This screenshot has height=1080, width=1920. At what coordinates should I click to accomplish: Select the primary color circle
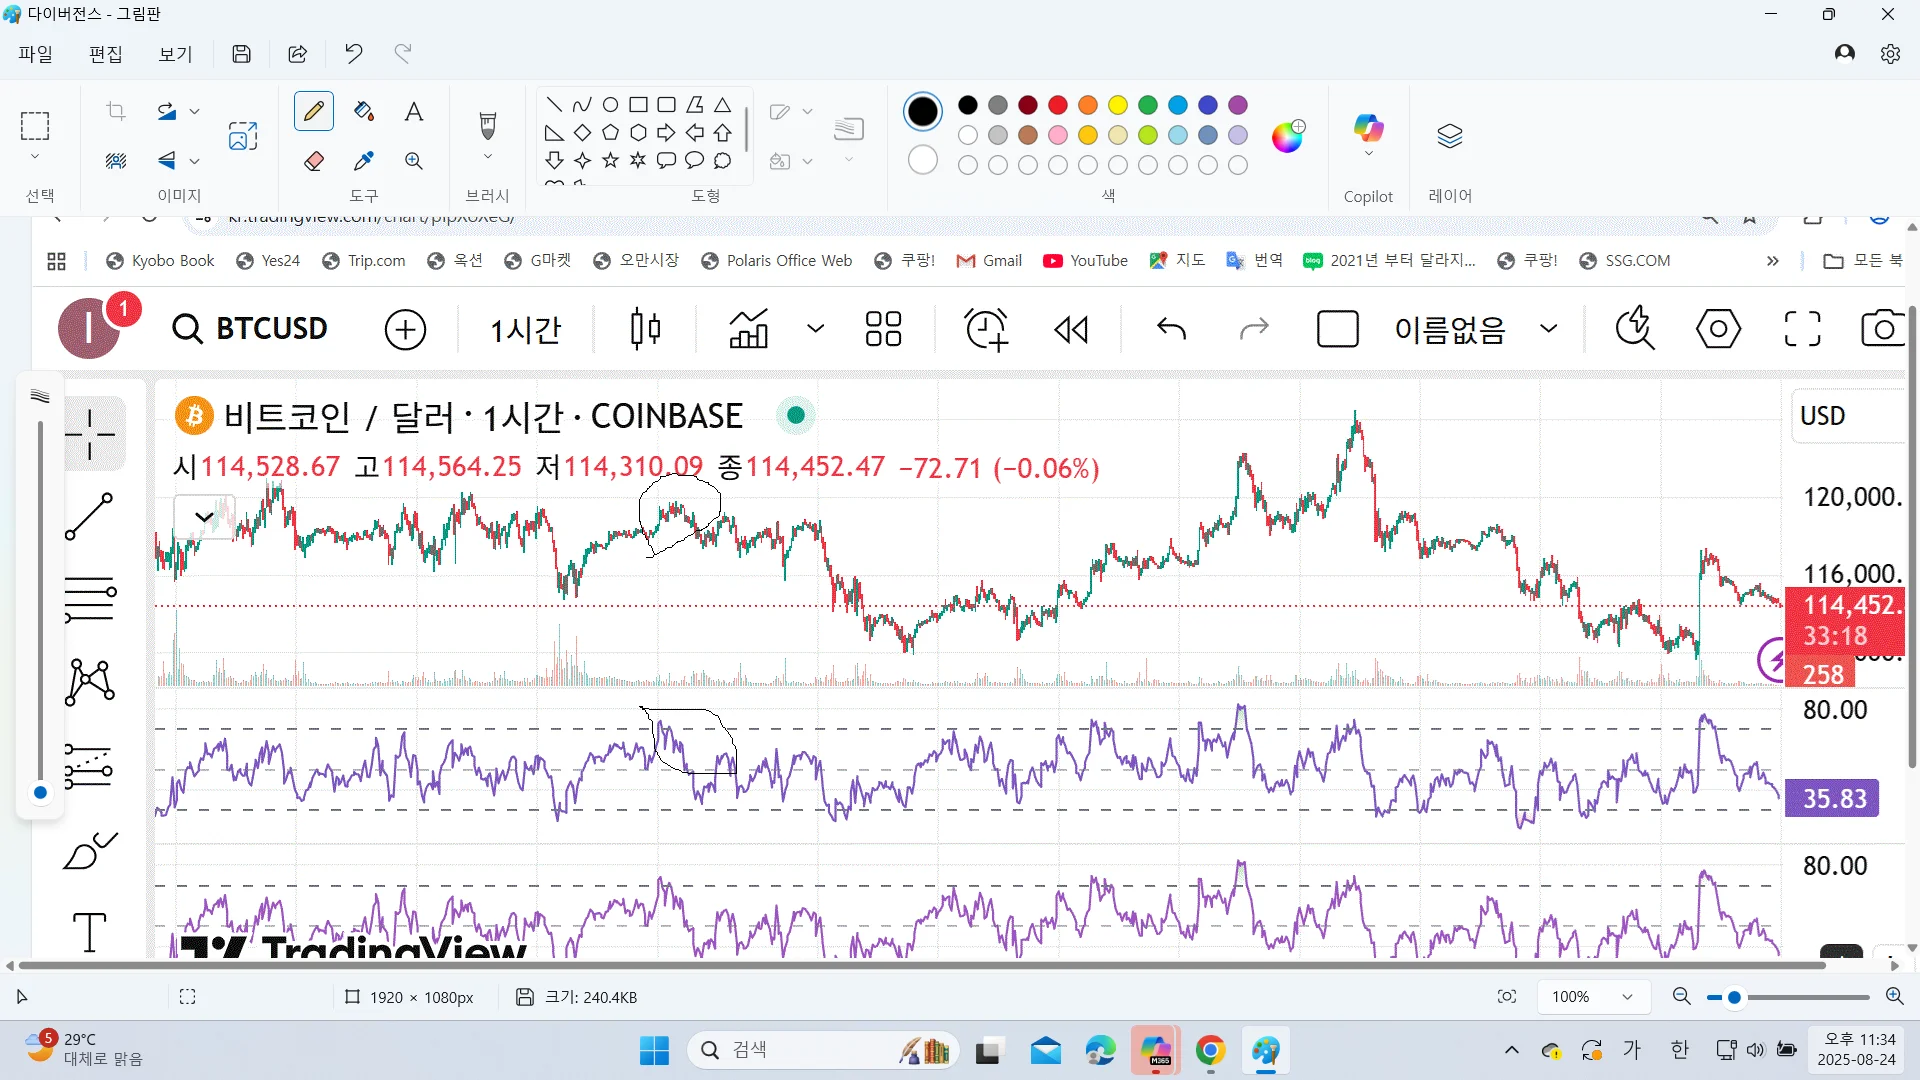coord(922,111)
